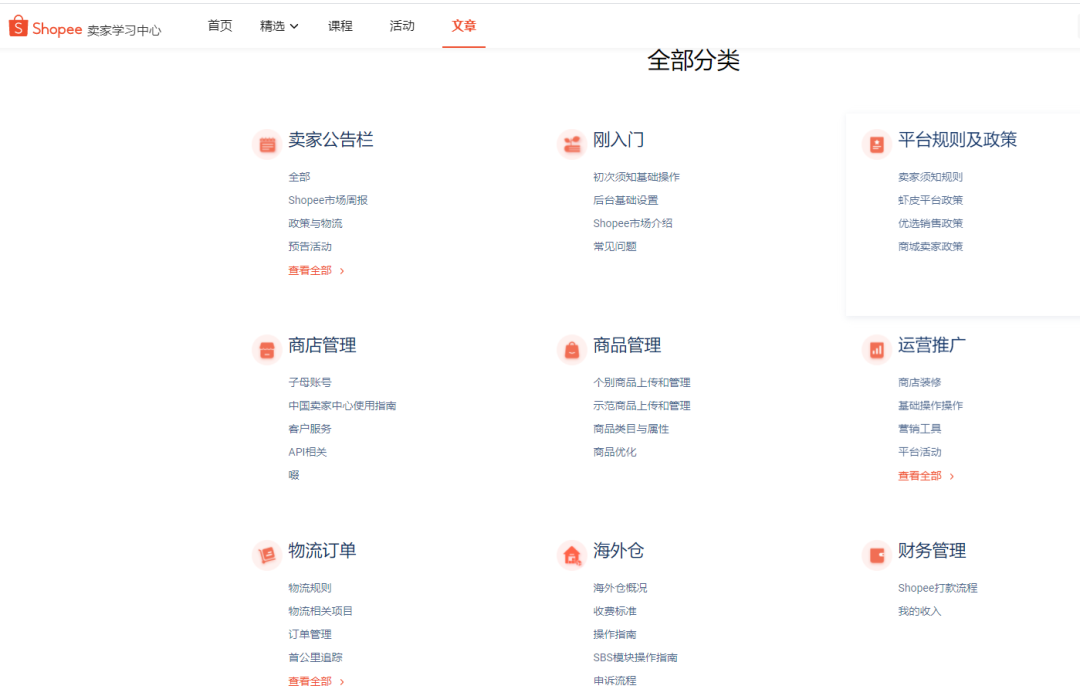Open 商店装修 link

(x=920, y=382)
